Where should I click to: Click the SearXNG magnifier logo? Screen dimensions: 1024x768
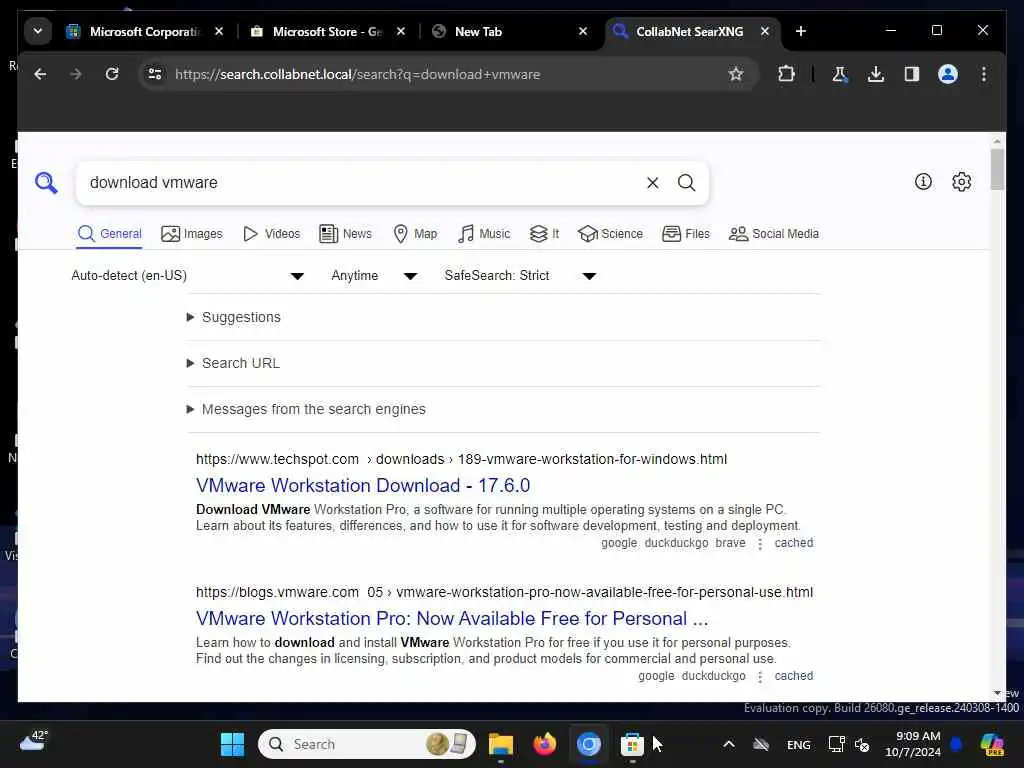tap(46, 183)
